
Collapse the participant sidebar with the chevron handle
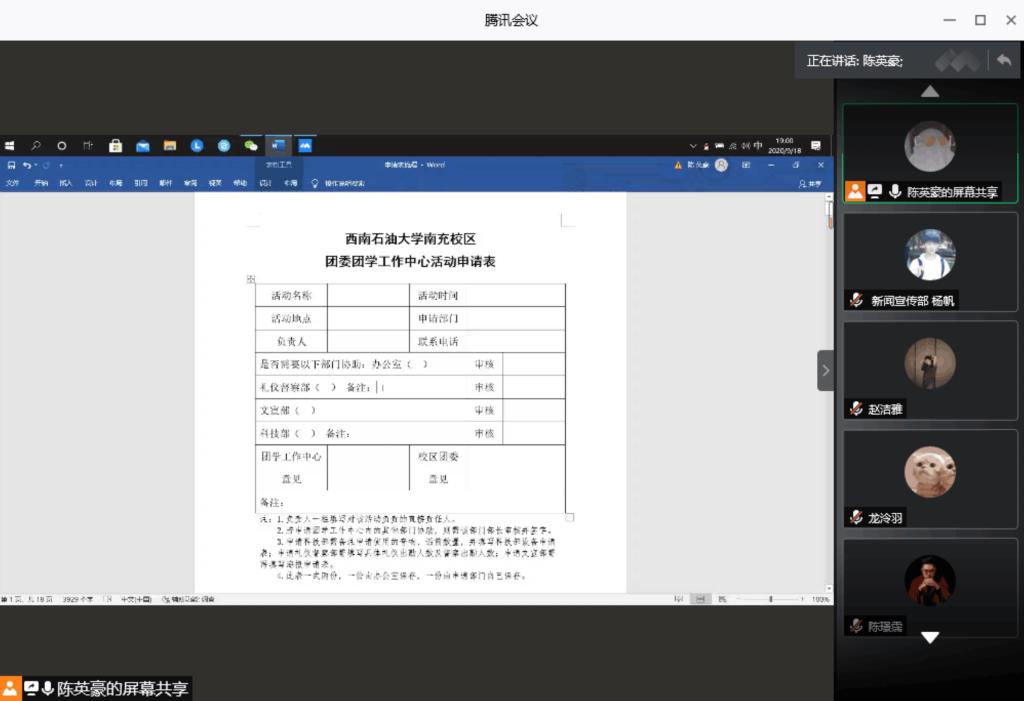825,370
